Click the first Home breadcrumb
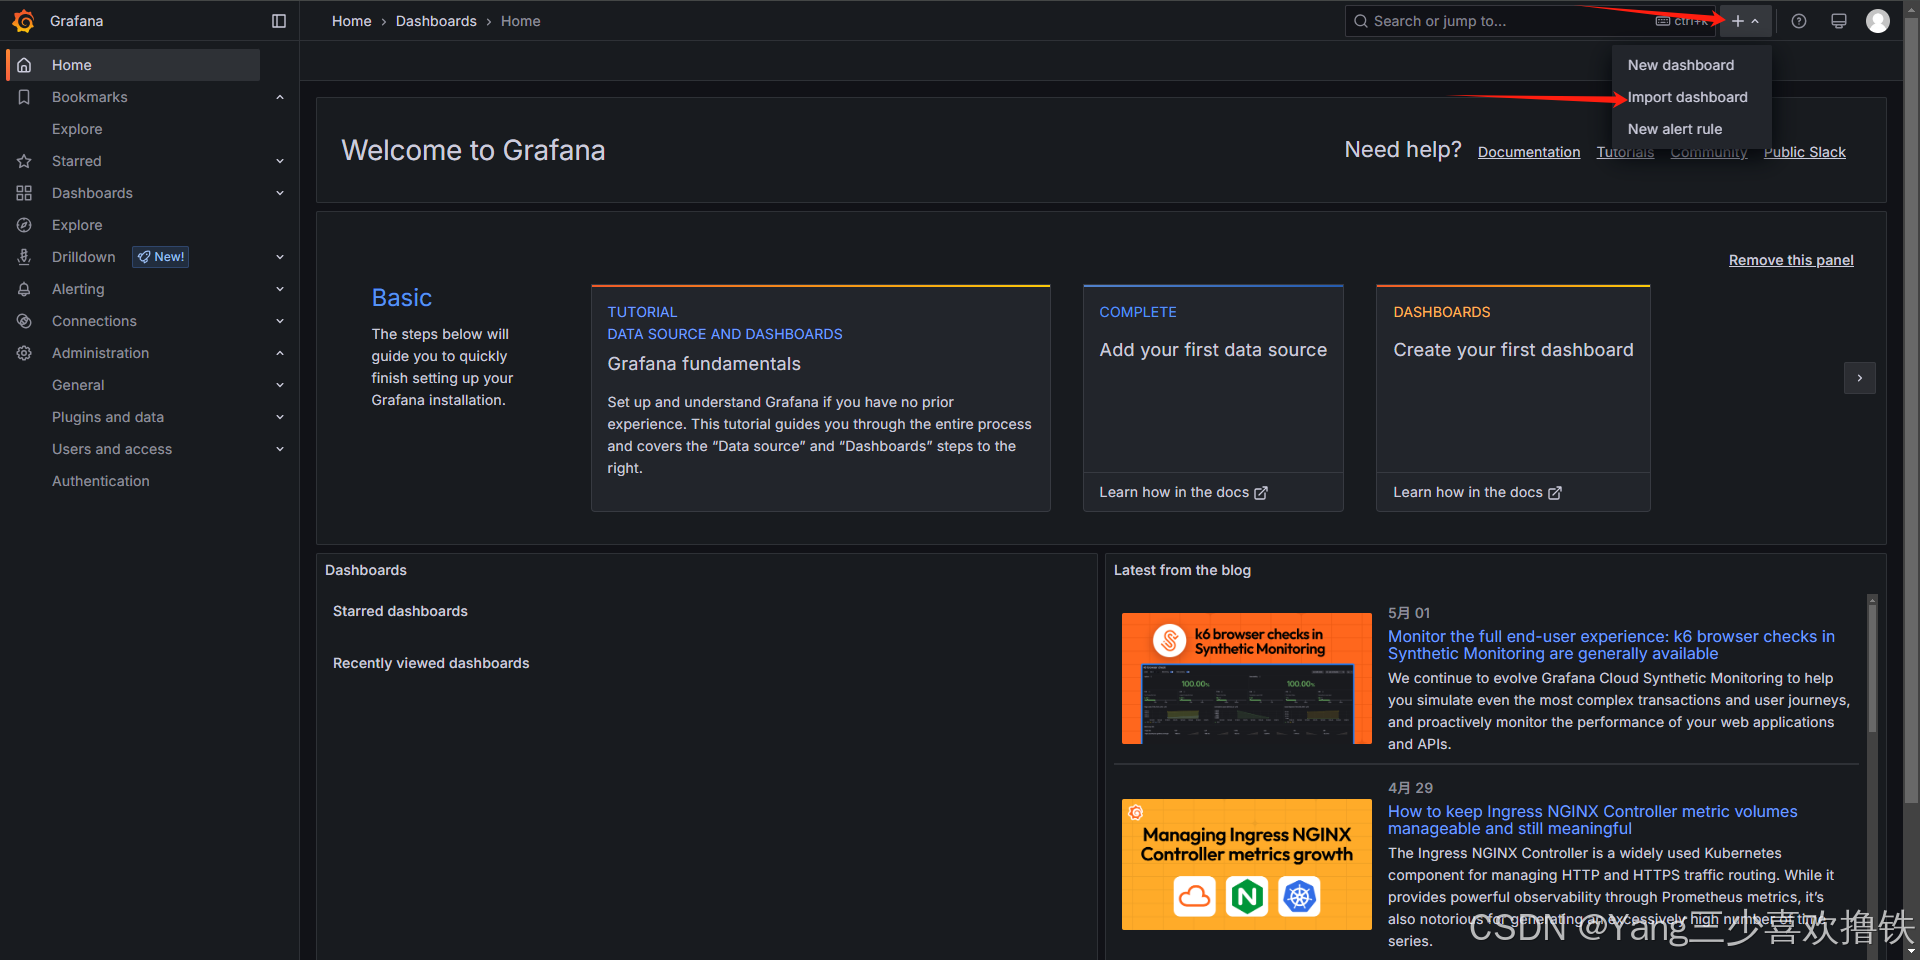Viewport: 1920px width, 960px height. pyautogui.click(x=352, y=21)
